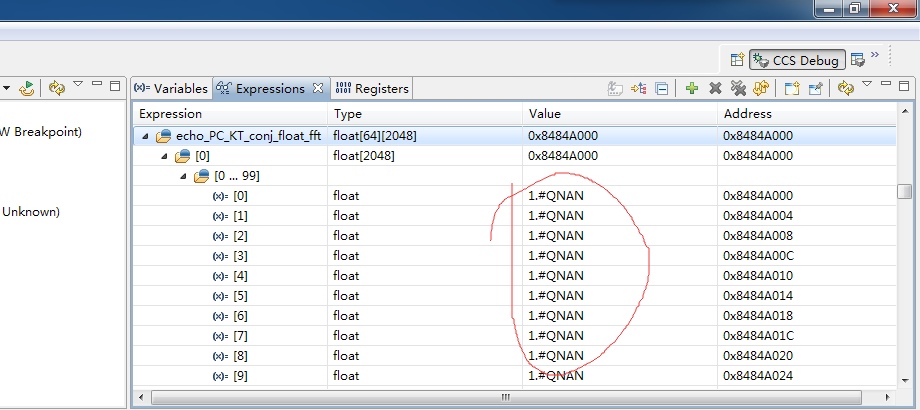Select element [6] row
The height and width of the screenshot is (410, 920).
pos(515,316)
